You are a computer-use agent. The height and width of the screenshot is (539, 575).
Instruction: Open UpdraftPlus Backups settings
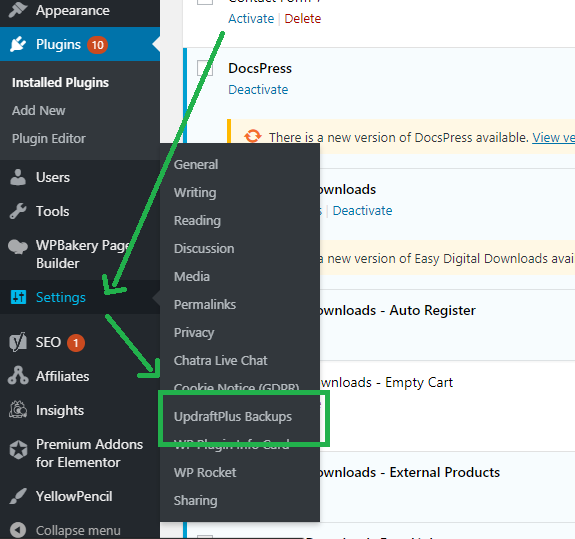coord(233,417)
